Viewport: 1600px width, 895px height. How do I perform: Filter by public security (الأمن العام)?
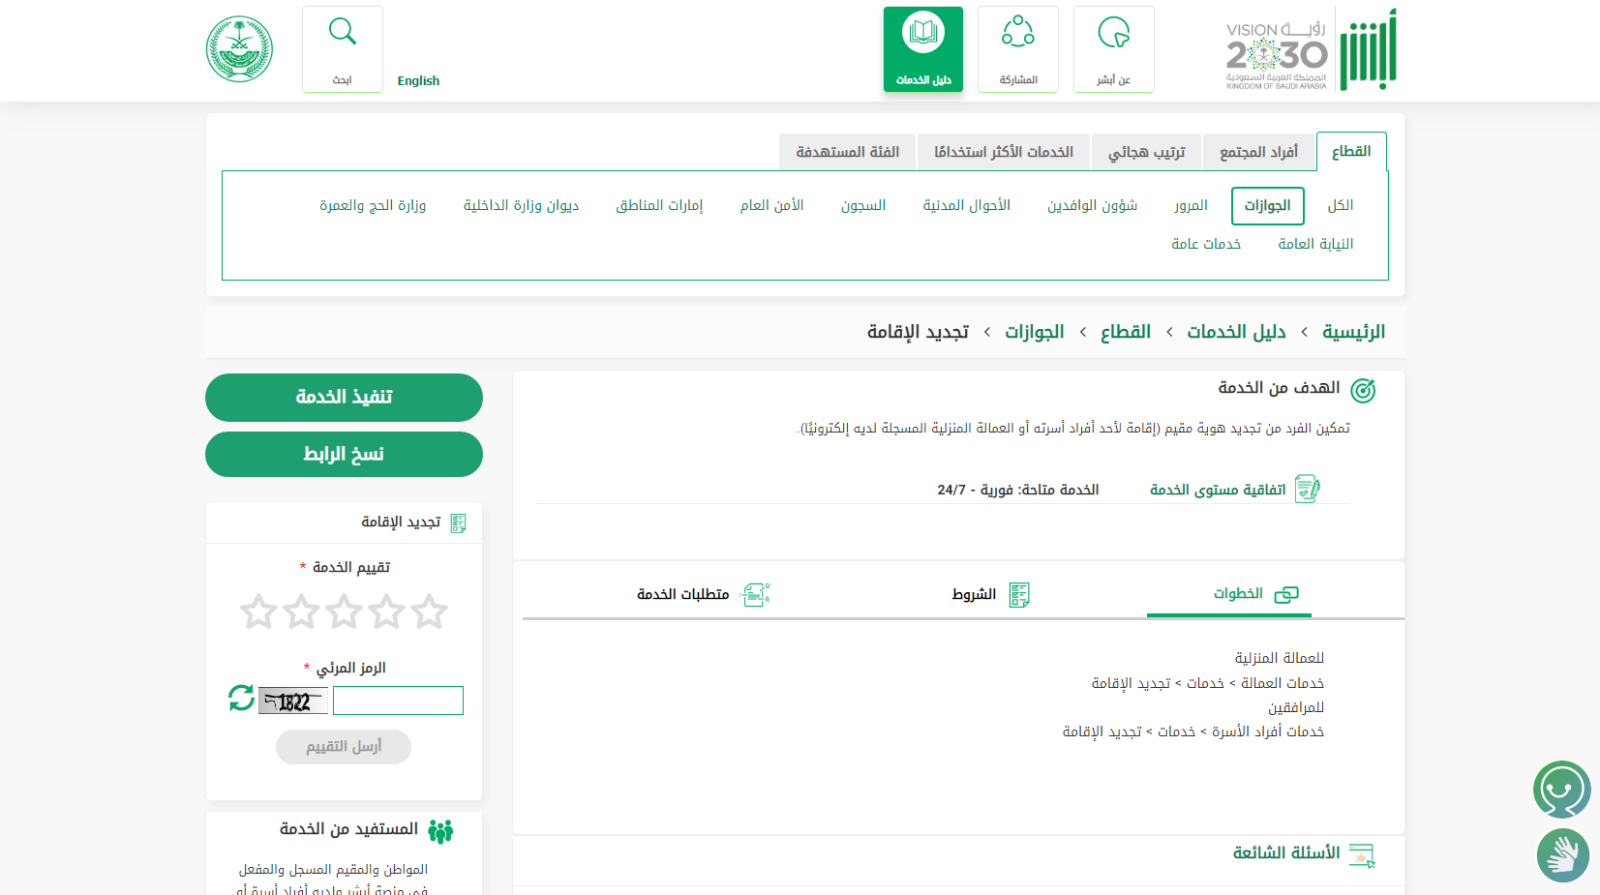[771, 205]
